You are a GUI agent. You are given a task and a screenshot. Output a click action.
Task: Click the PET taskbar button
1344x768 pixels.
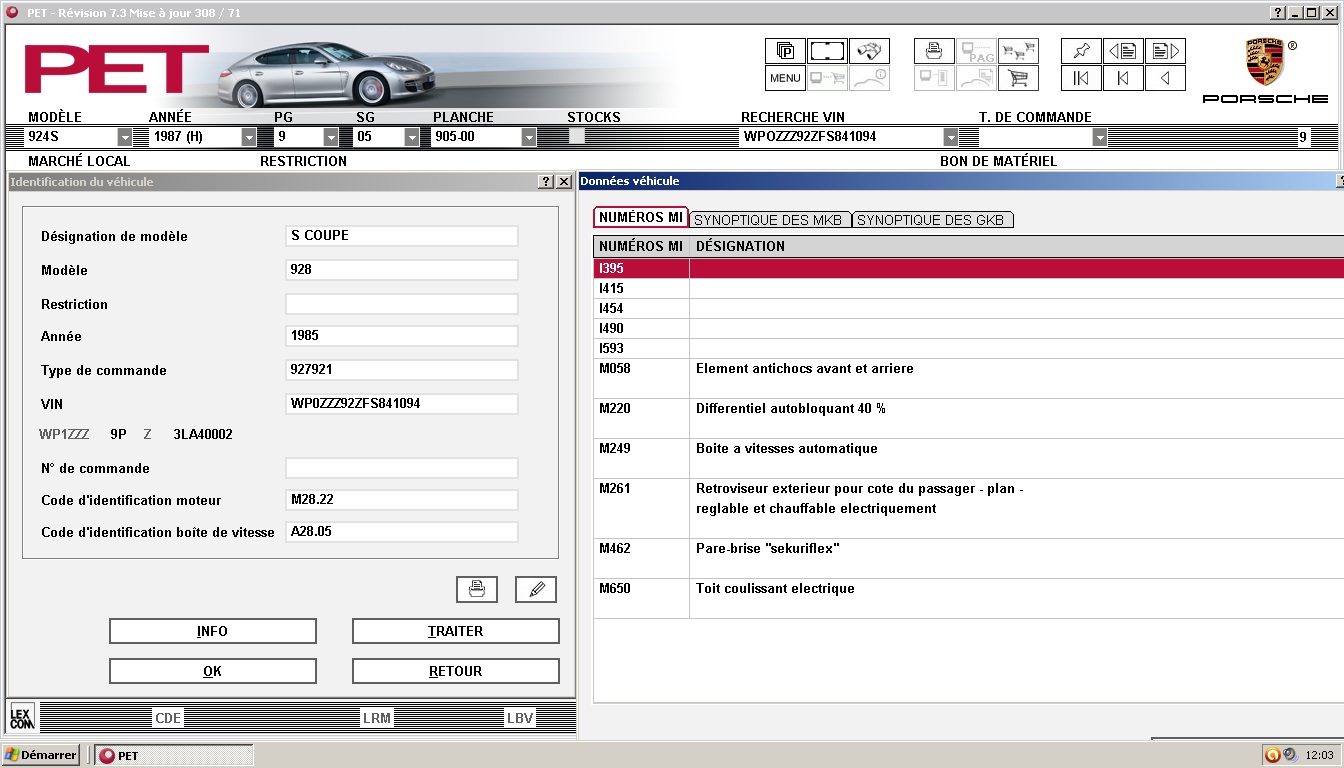pyautogui.click(x=174, y=755)
